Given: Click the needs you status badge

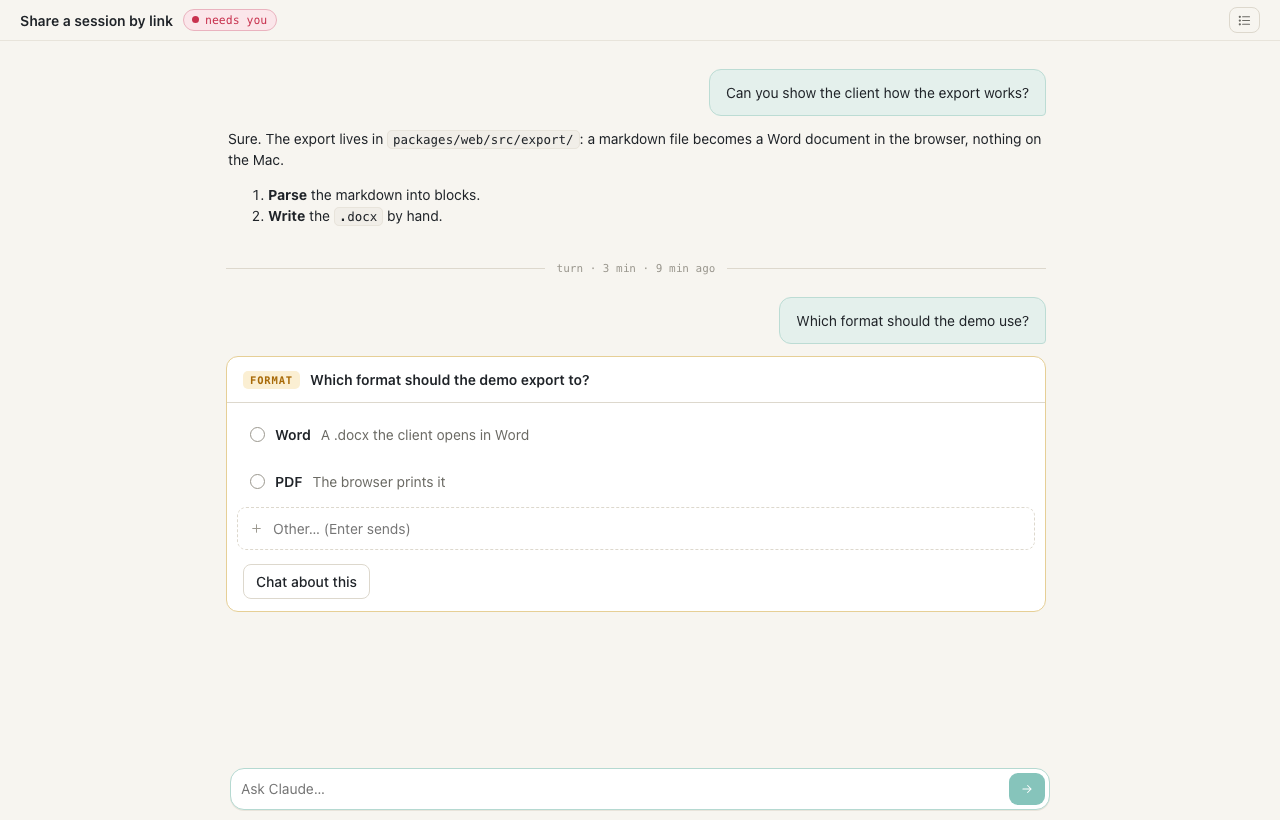Looking at the screenshot, I should click(x=230, y=20).
